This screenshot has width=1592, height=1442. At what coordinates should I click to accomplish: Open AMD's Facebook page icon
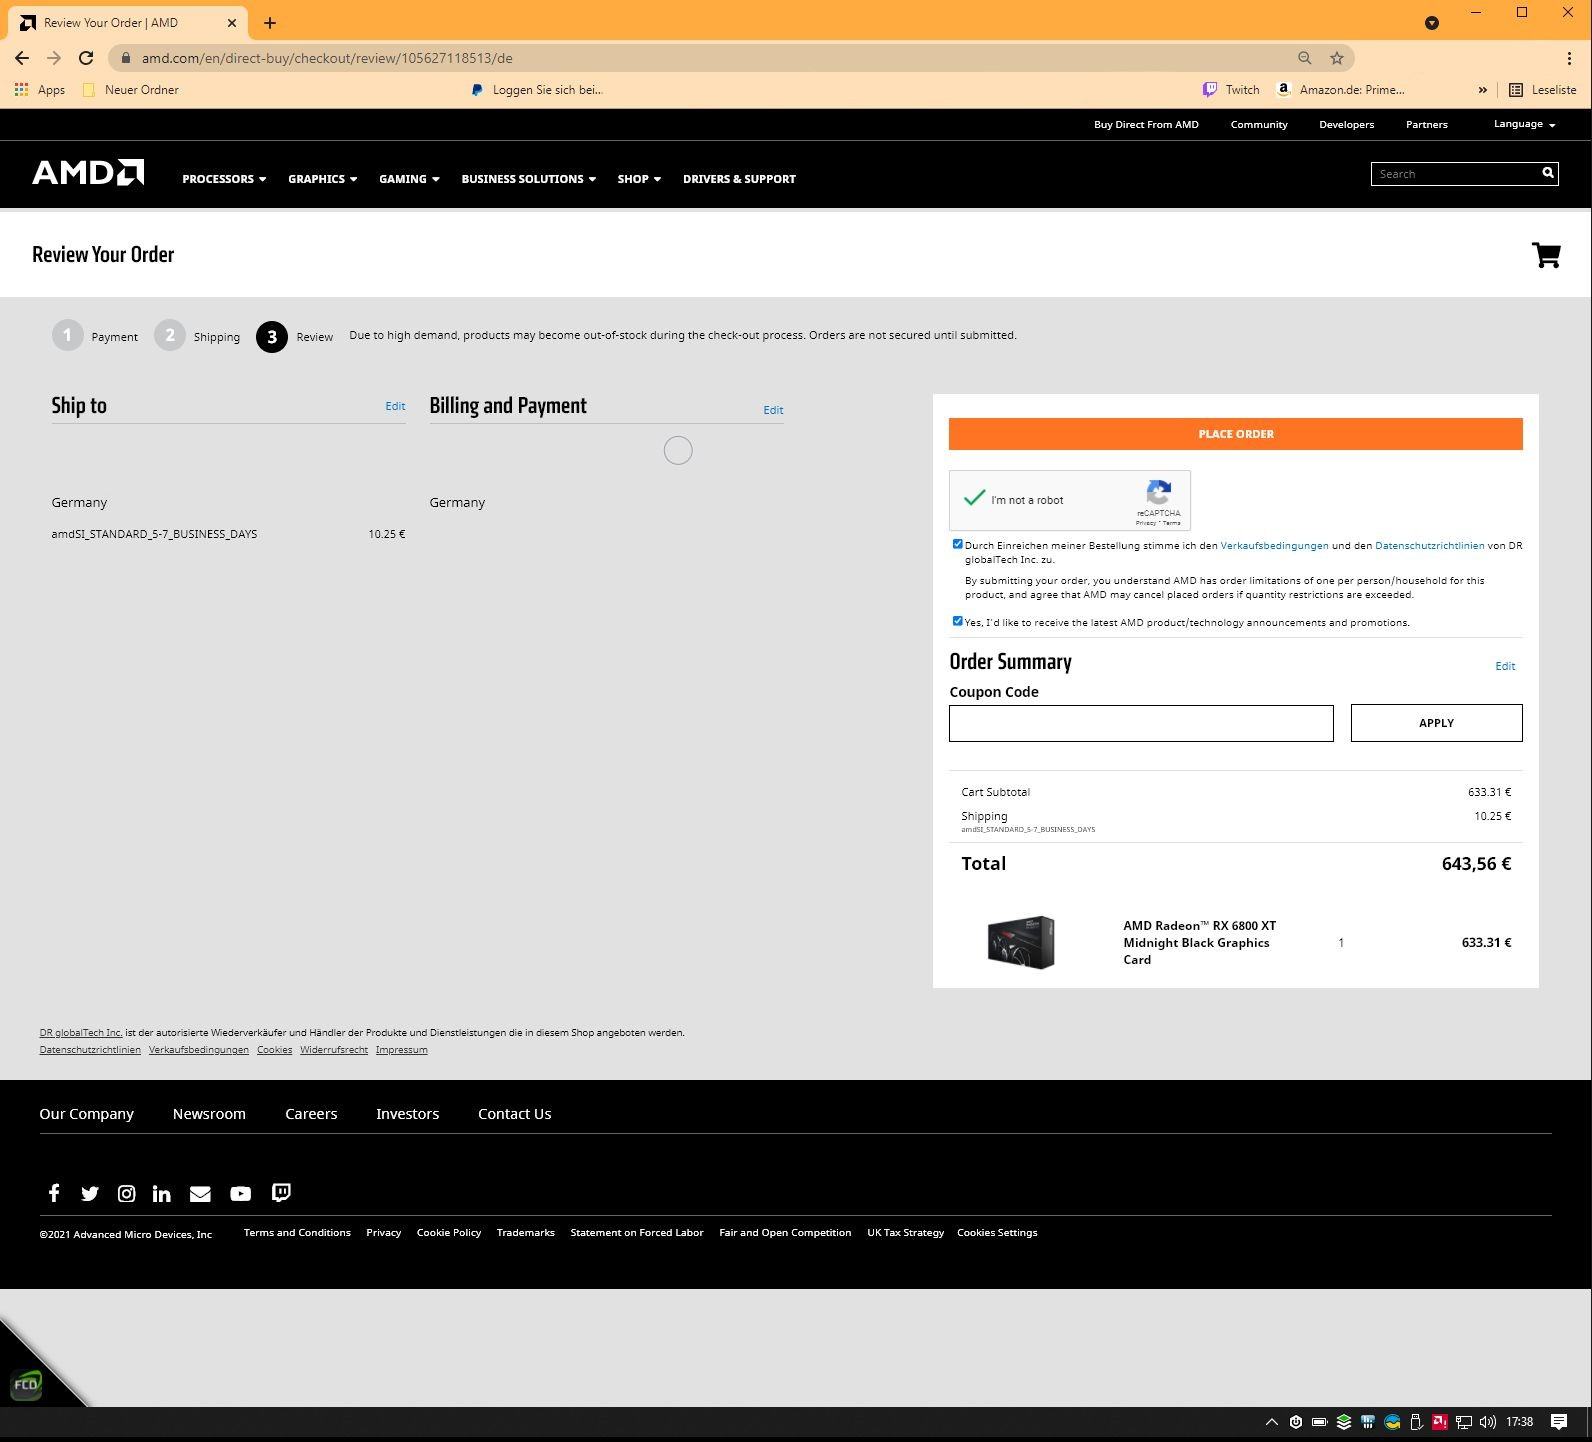[54, 1193]
